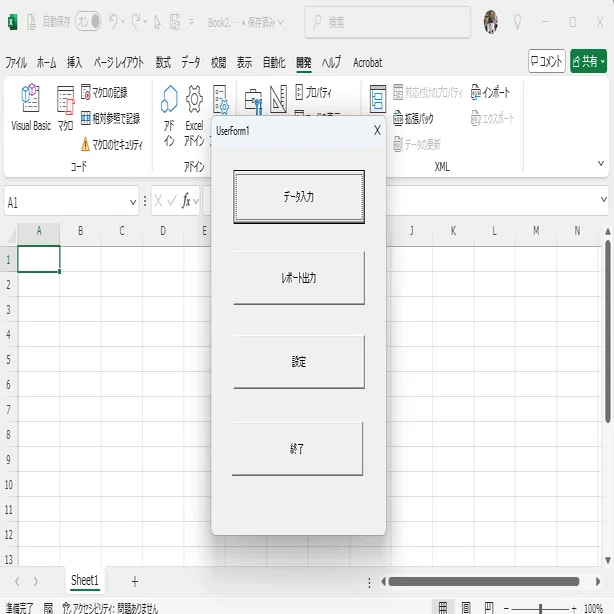Select the Sheet1 tab

coord(85,580)
